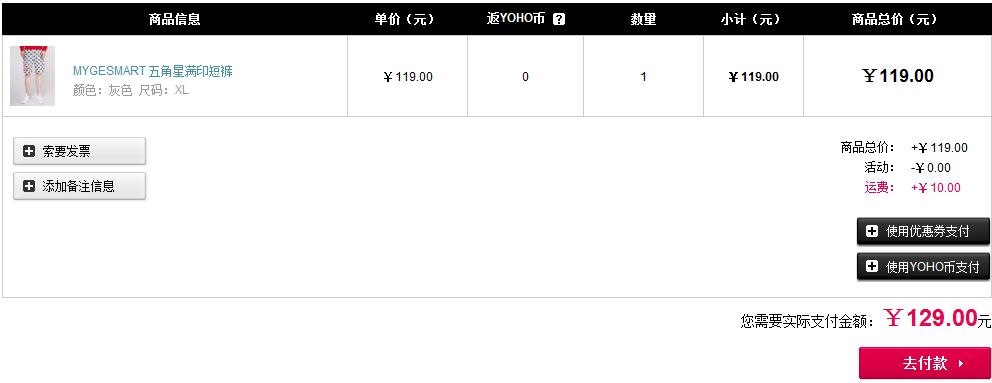
Task: Click the plus icon on 使用优惠券支付
Action: point(872,232)
